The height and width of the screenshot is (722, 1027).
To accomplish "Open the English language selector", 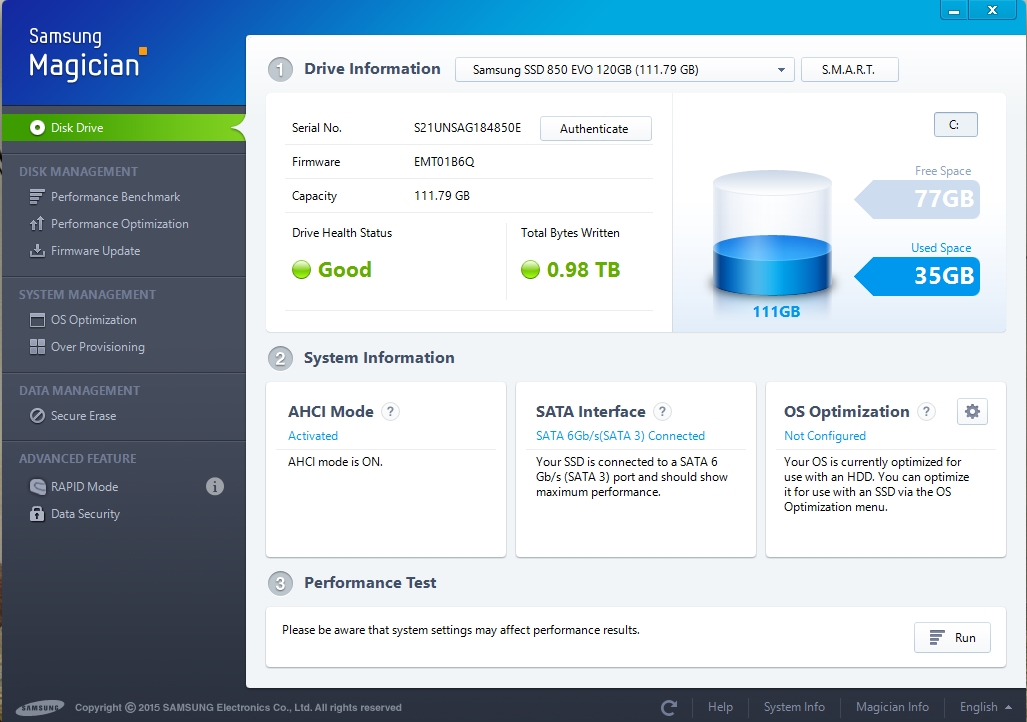I will (x=984, y=707).
